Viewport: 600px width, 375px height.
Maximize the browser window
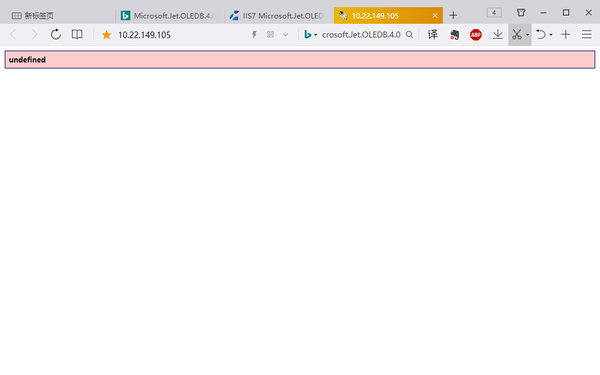566,13
